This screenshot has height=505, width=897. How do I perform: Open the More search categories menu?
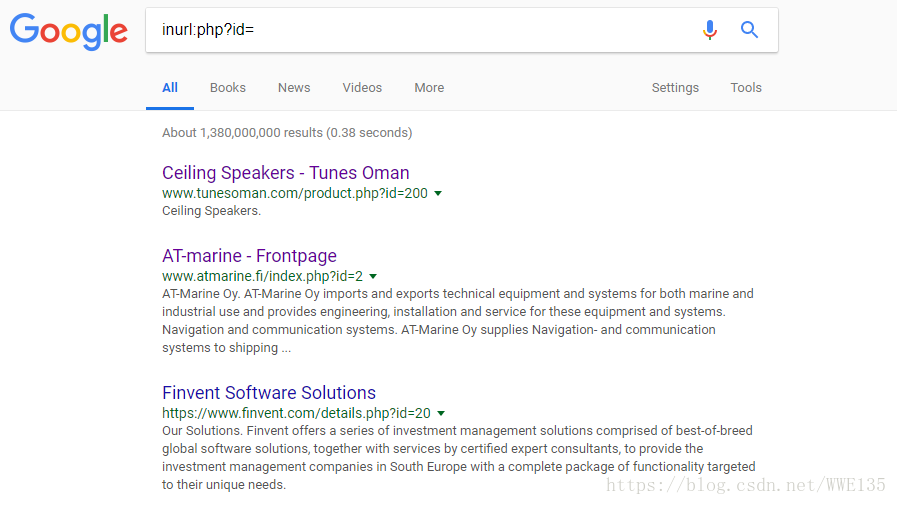(x=429, y=88)
